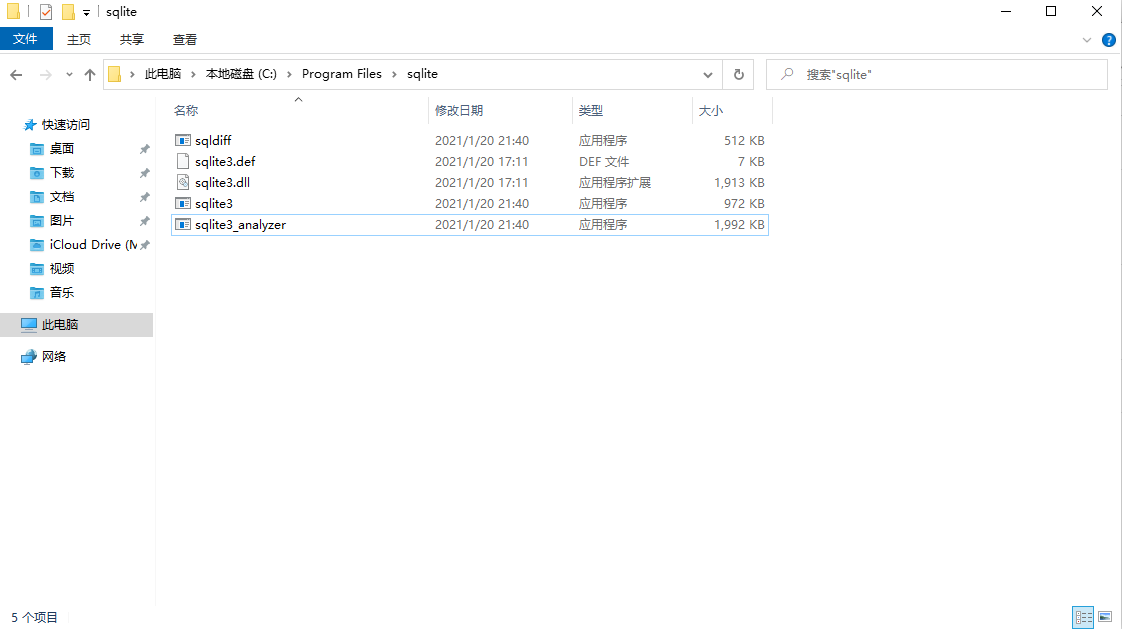Click the window's folder system icon
Image resolution: width=1122 pixels, height=629 pixels.
pyautogui.click(x=13, y=11)
